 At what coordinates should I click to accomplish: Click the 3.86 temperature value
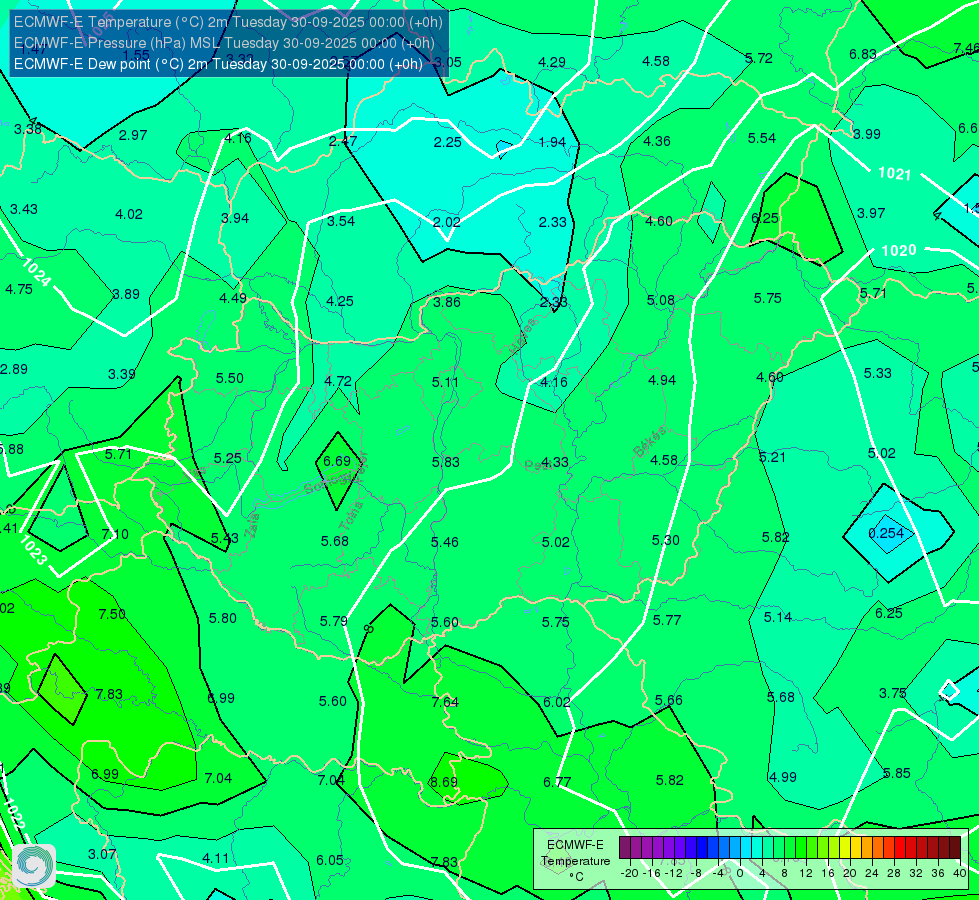[x=446, y=302]
